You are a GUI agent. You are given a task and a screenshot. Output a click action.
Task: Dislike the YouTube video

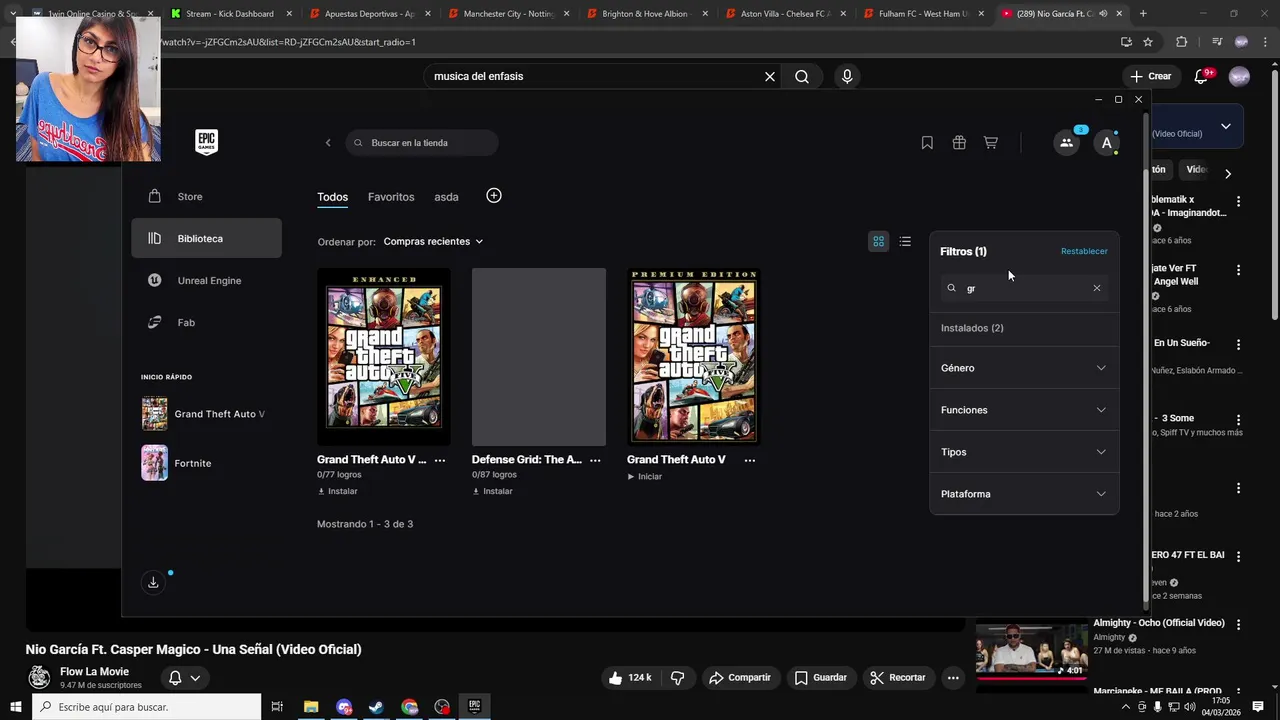(677, 678)
